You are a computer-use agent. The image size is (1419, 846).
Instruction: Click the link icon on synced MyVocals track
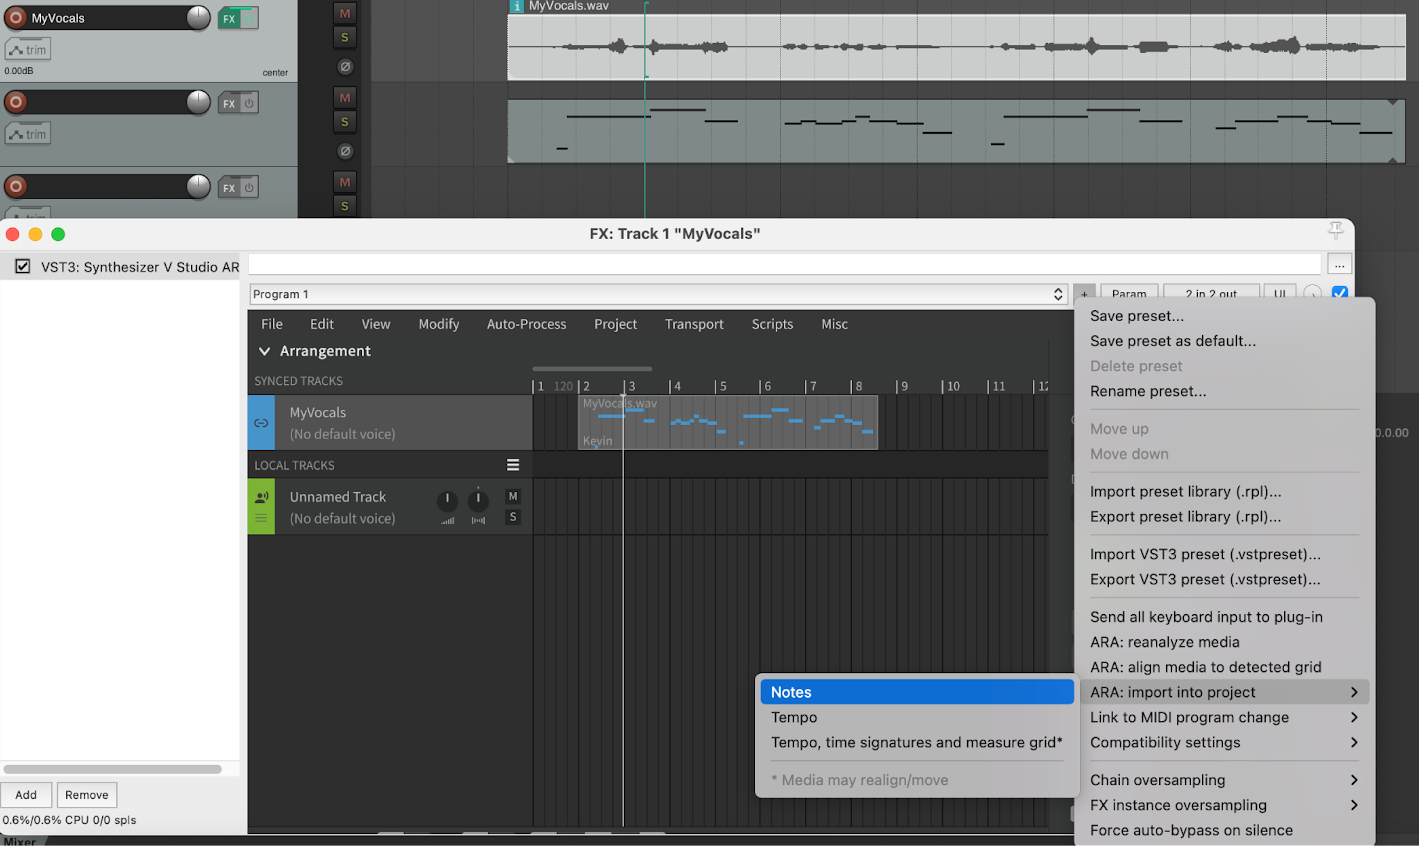(x=261, y=423)
